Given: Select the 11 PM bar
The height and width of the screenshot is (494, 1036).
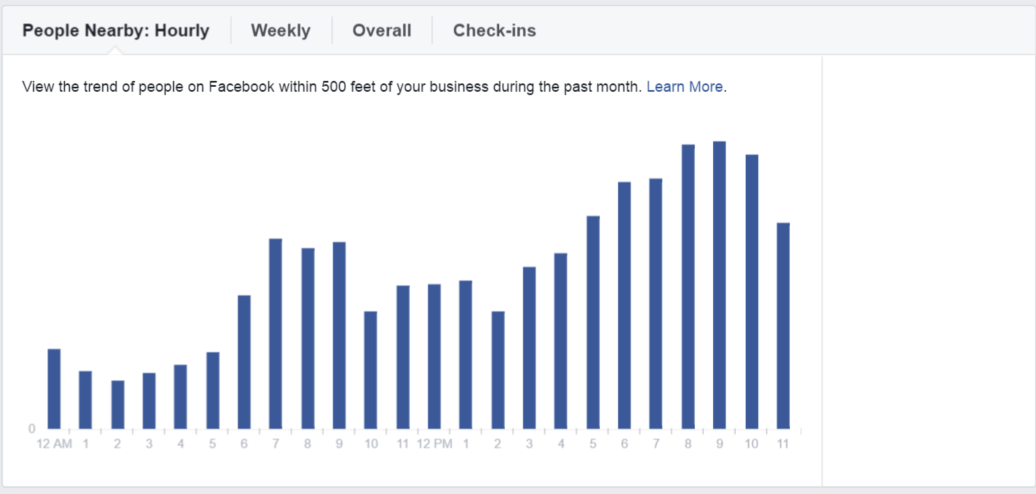Looking at the screenshot, I should tap(783, 325).
